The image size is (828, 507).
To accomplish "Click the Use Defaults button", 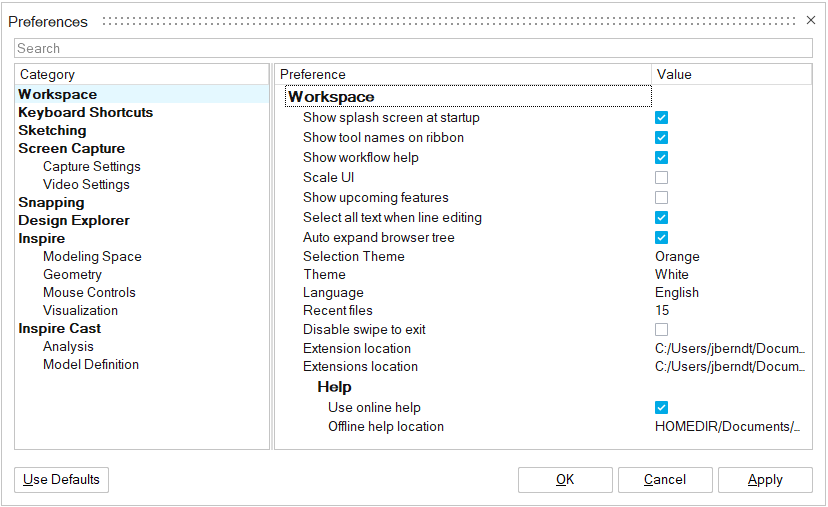I will click(x=61, y=480).
